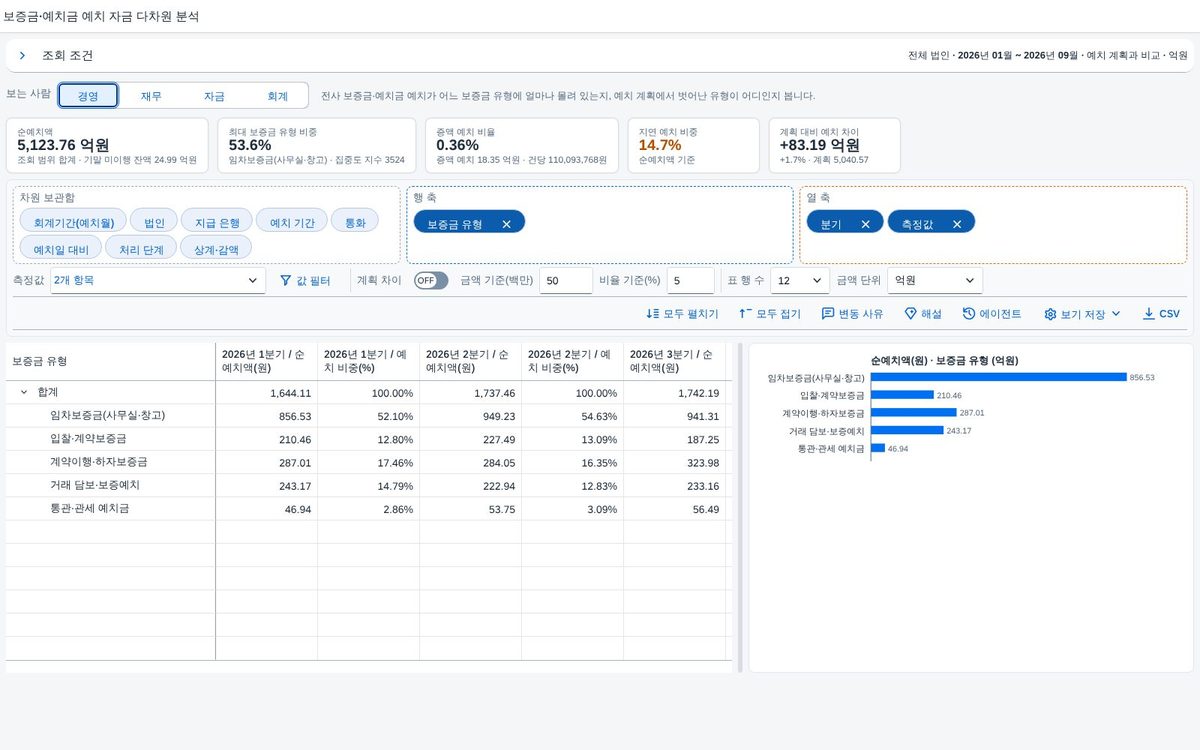Edit the 비율 기준(%) input field
Image resolution: width=1200 pixels, height=750 pixels.
(691, 281)
